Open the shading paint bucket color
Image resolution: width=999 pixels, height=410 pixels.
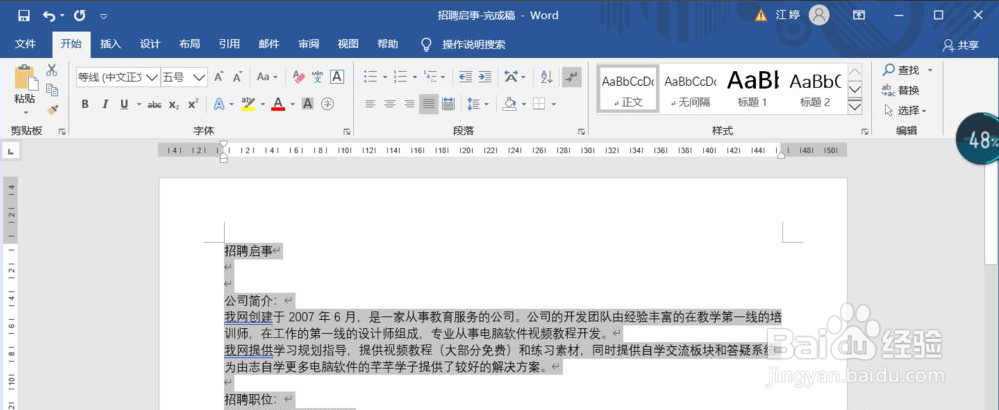509,104
